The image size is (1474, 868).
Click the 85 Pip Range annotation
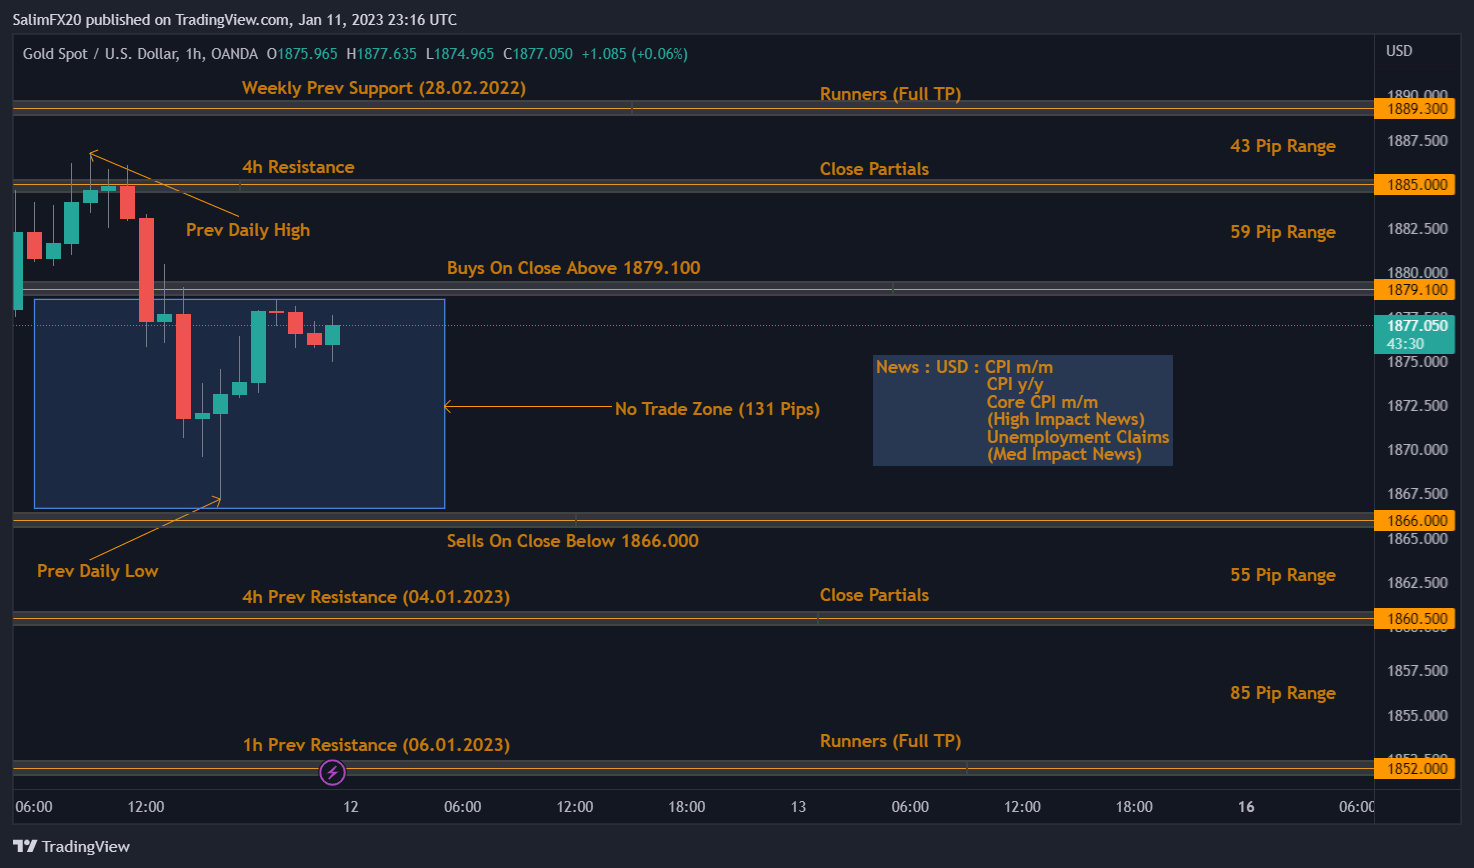[x=1282, y=693]
